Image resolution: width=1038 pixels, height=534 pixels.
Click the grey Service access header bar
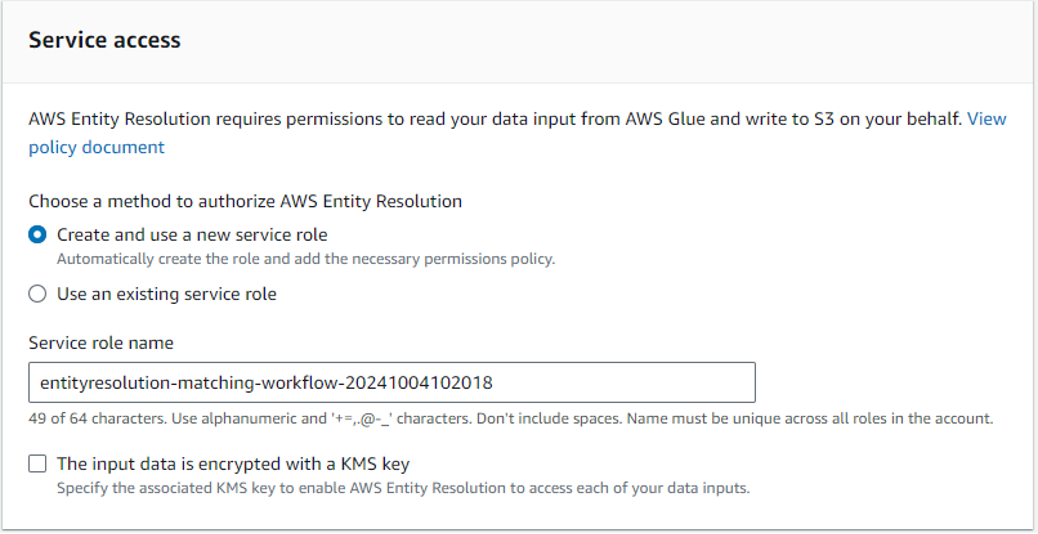[600, 41]
